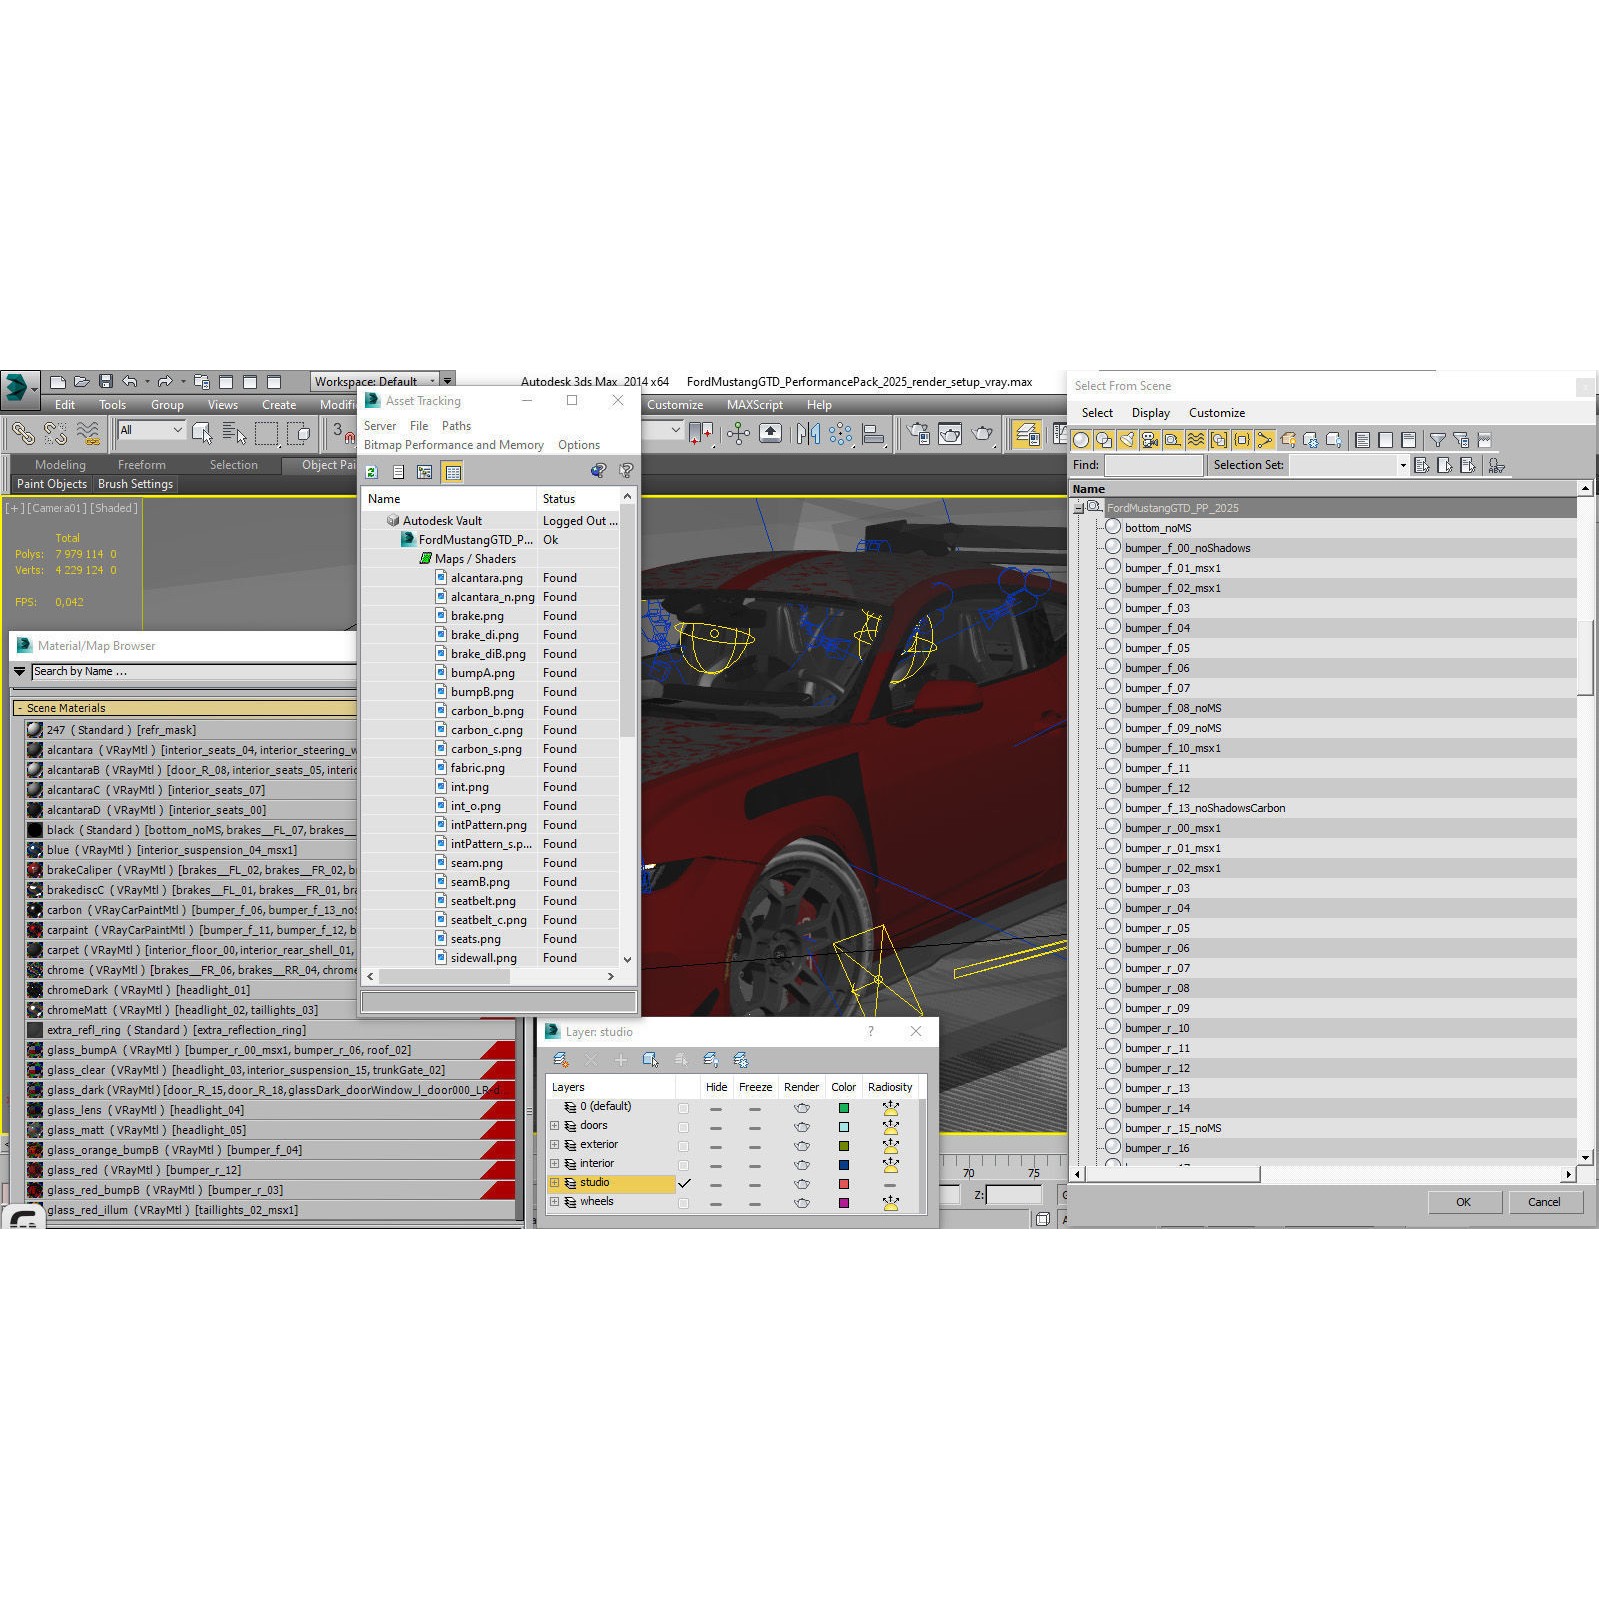Viewport: 1599px width, 1599px height.
Task: Change color swatch of wheels layer
Action: pos(844,1203)
